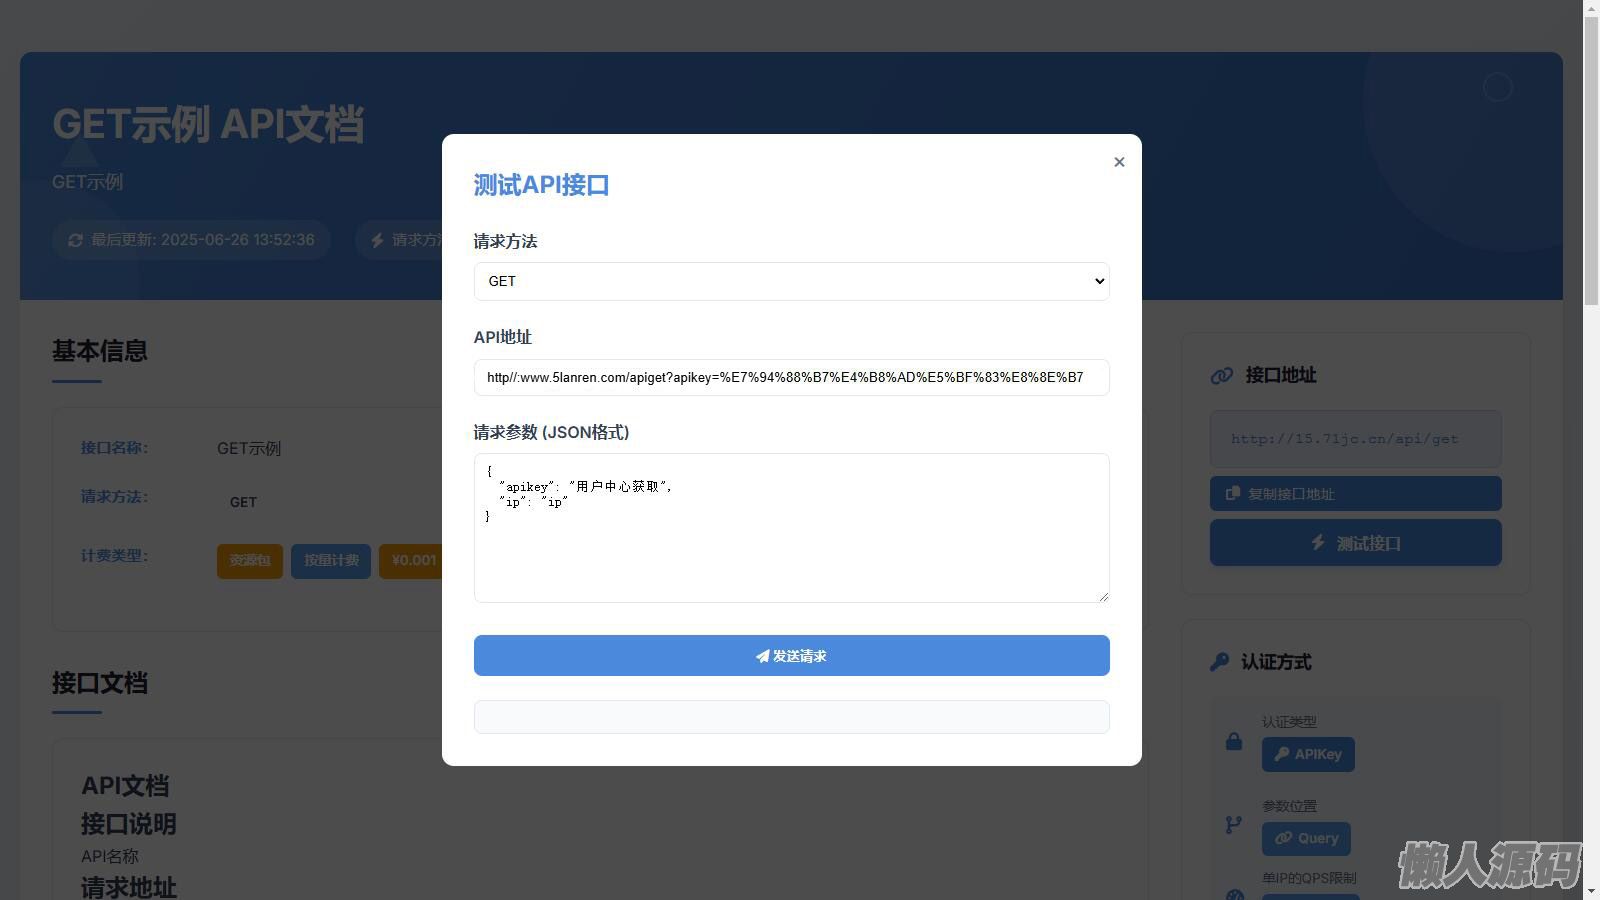The height and width of the screenshot is (900, 1600).
Task: Click the page scrollbar's up arrow
Action: [1591, 8]
